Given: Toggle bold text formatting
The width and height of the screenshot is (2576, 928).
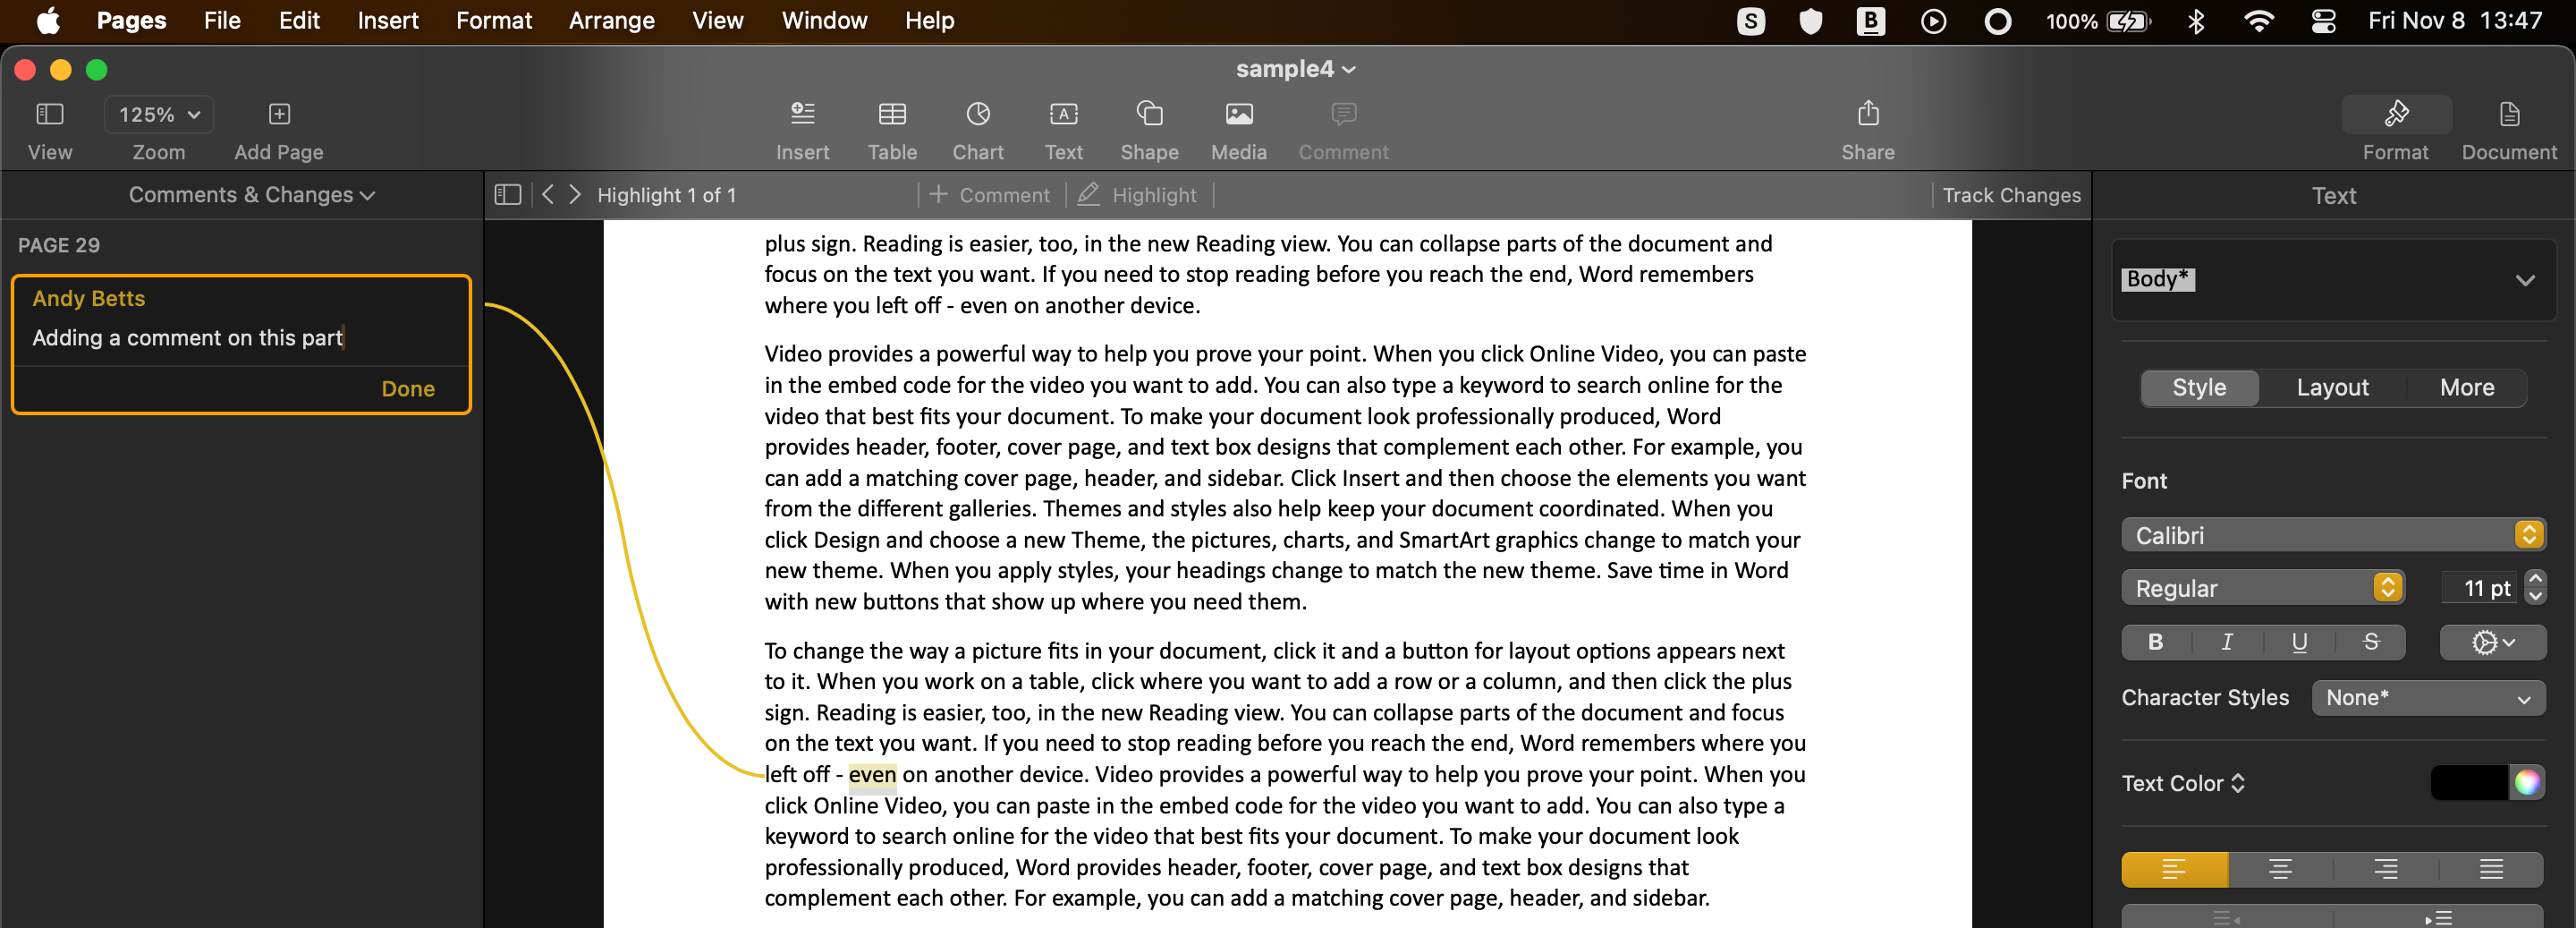Looking at the screenshot, I should (x=2155, y=642).
